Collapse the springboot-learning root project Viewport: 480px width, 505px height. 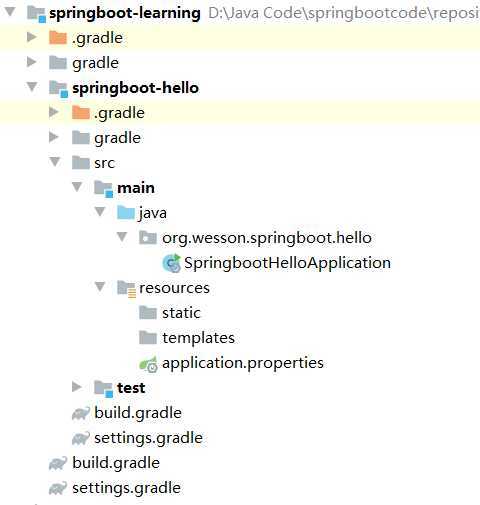(x=10, y=12)
